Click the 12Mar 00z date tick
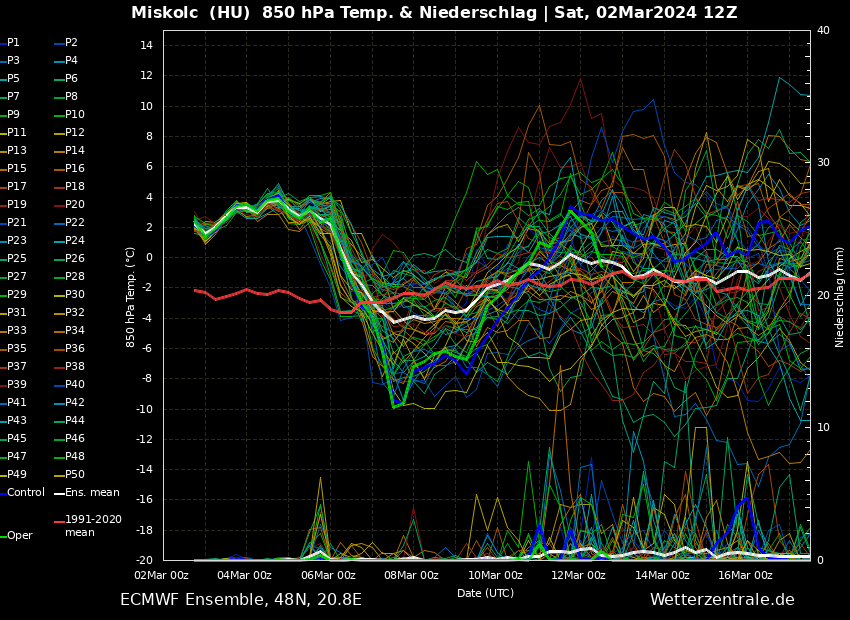Image resolution: width=850 pixels, height=620 pixels. click(x=578, y=575)
